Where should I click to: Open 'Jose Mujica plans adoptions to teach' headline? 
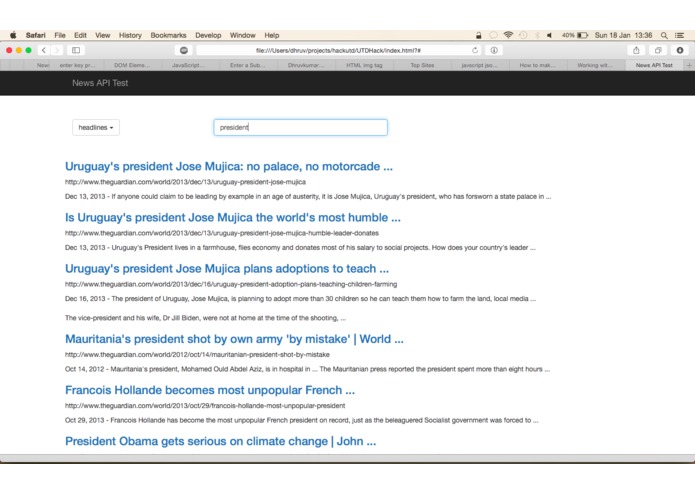click(227, 268)
